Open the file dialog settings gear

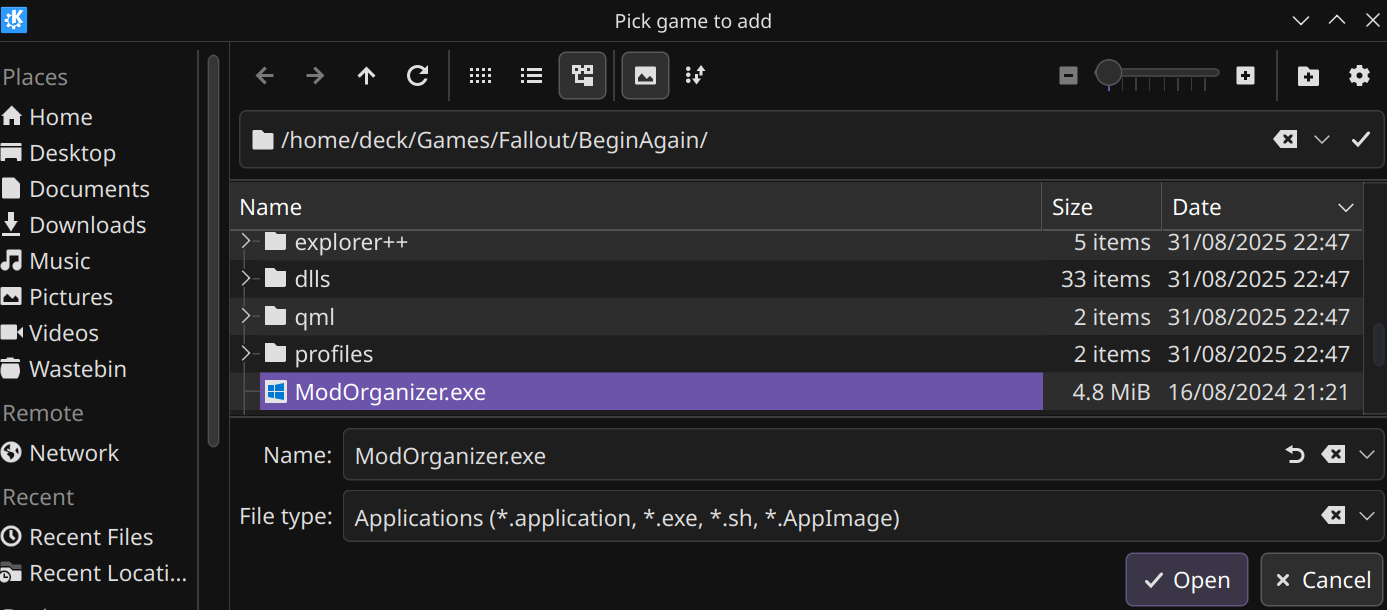(x=1359, y=76)
